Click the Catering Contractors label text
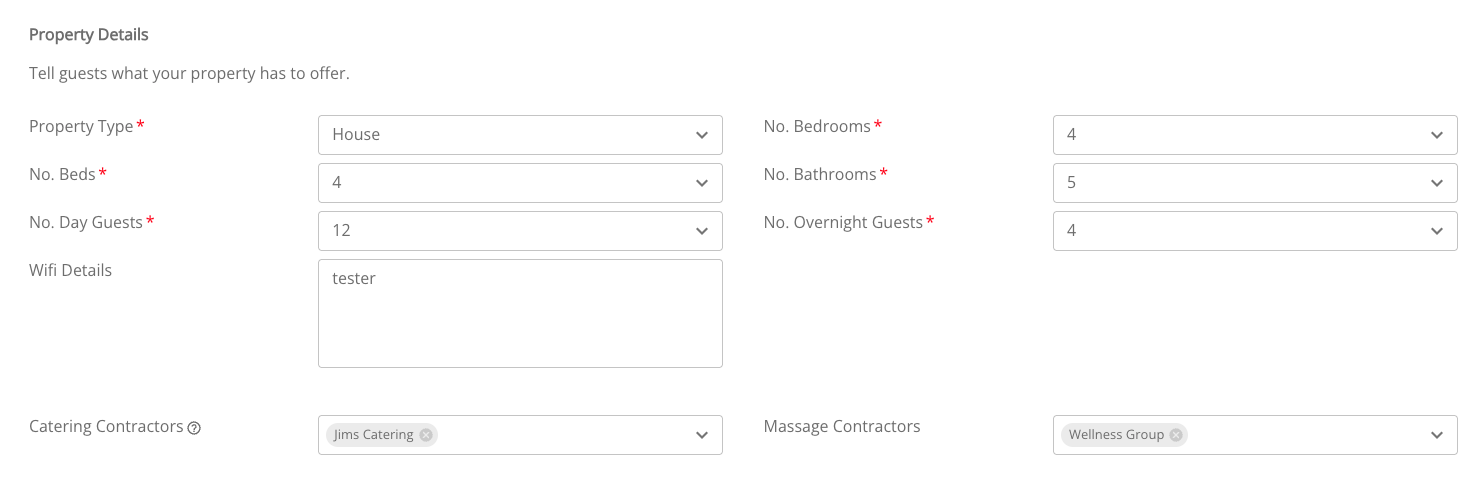The image size is (1483, 477). tap(106, 426)
